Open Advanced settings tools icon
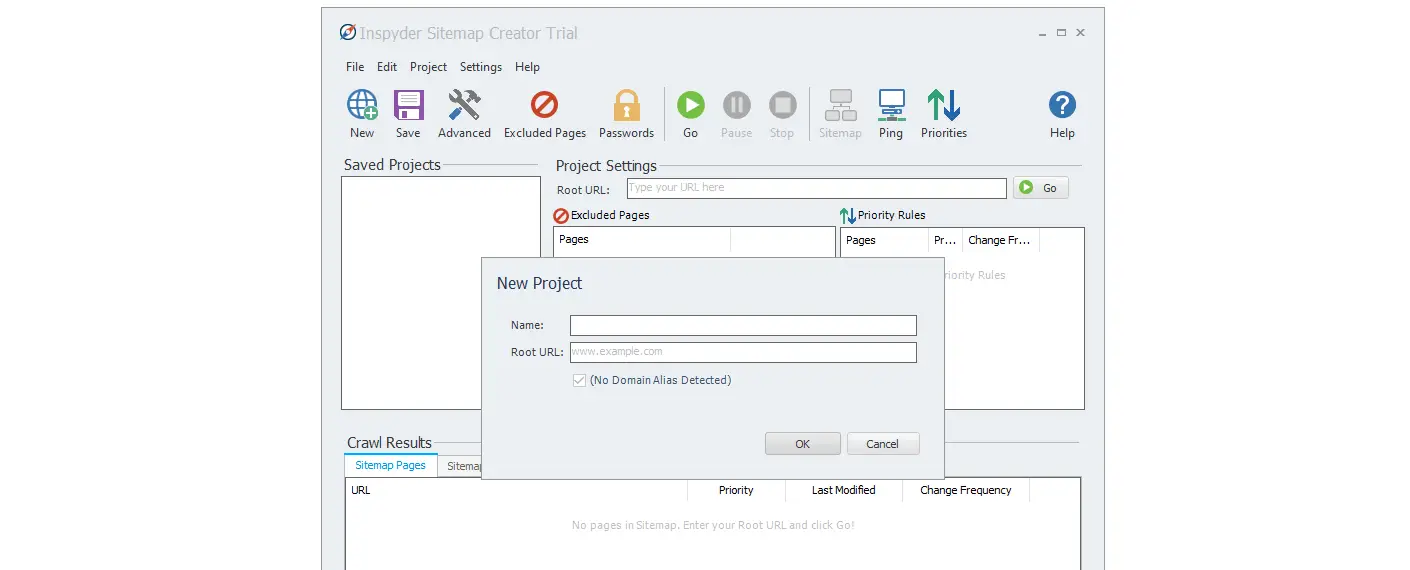Screen dimensions: 1410x570 point(464,105)
